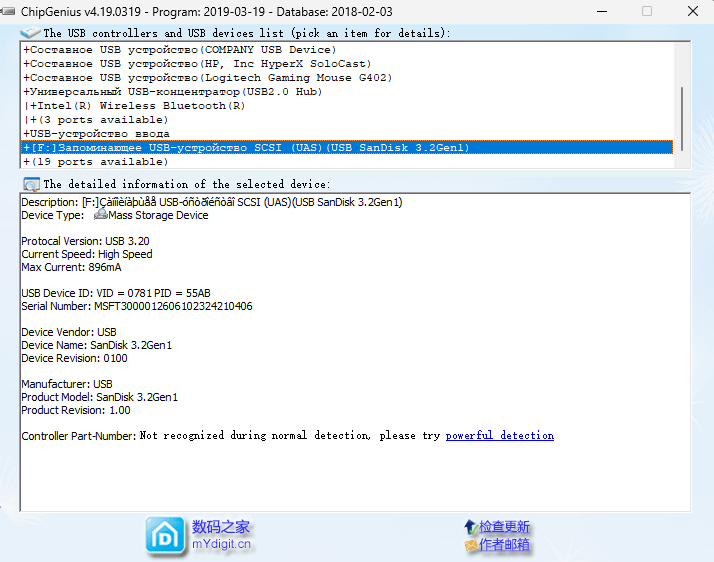
Task: Click the Device Vendor USB line
Action: pyautogui.click(x=69, y=332)
